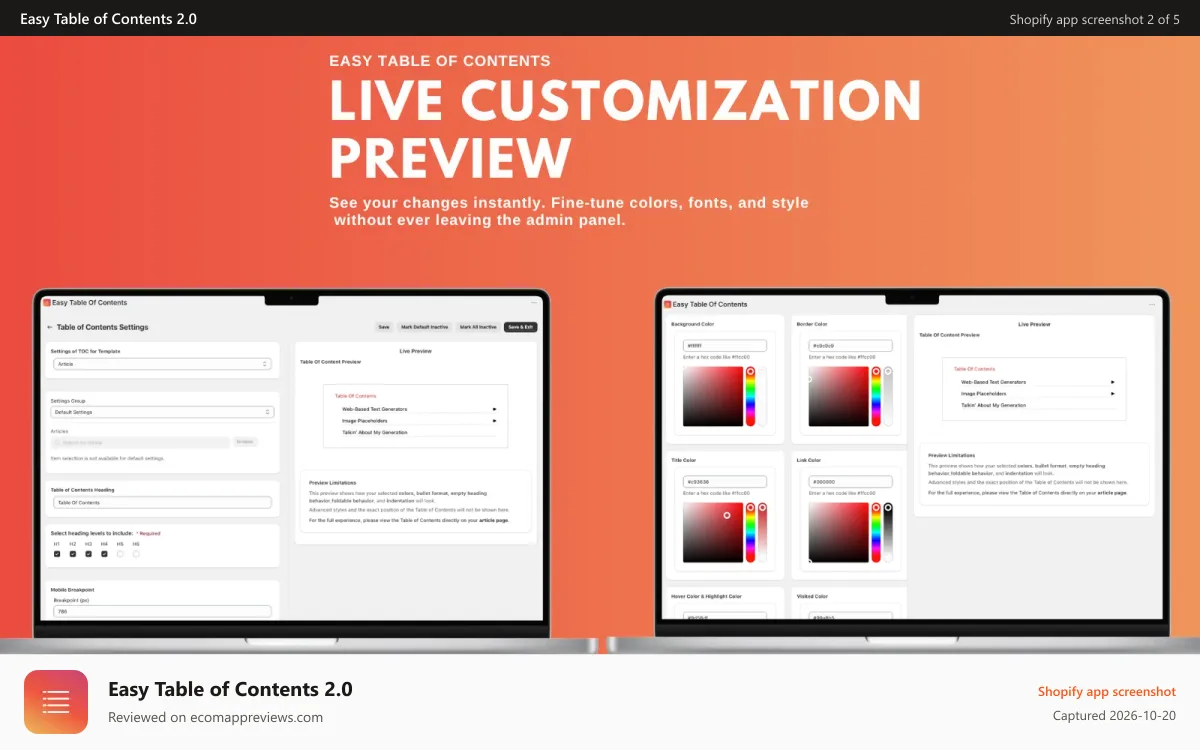Click the Link Color rainbow hue slider
The width and height of the screenshot is (1200, 750).
click(876, 532)
